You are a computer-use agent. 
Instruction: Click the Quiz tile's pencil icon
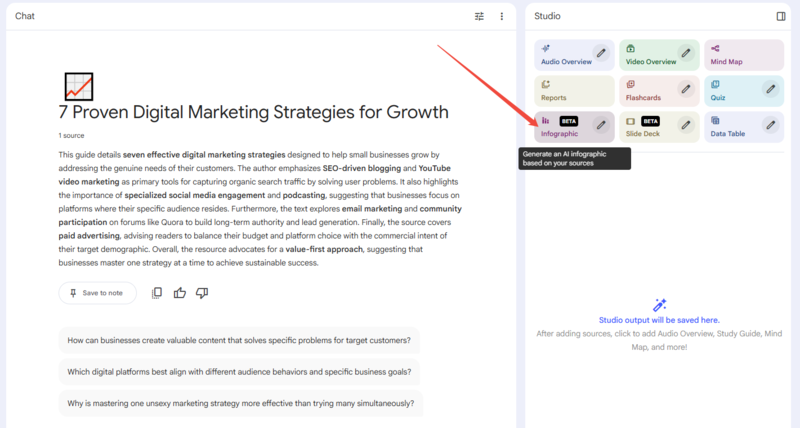[770, 89]
